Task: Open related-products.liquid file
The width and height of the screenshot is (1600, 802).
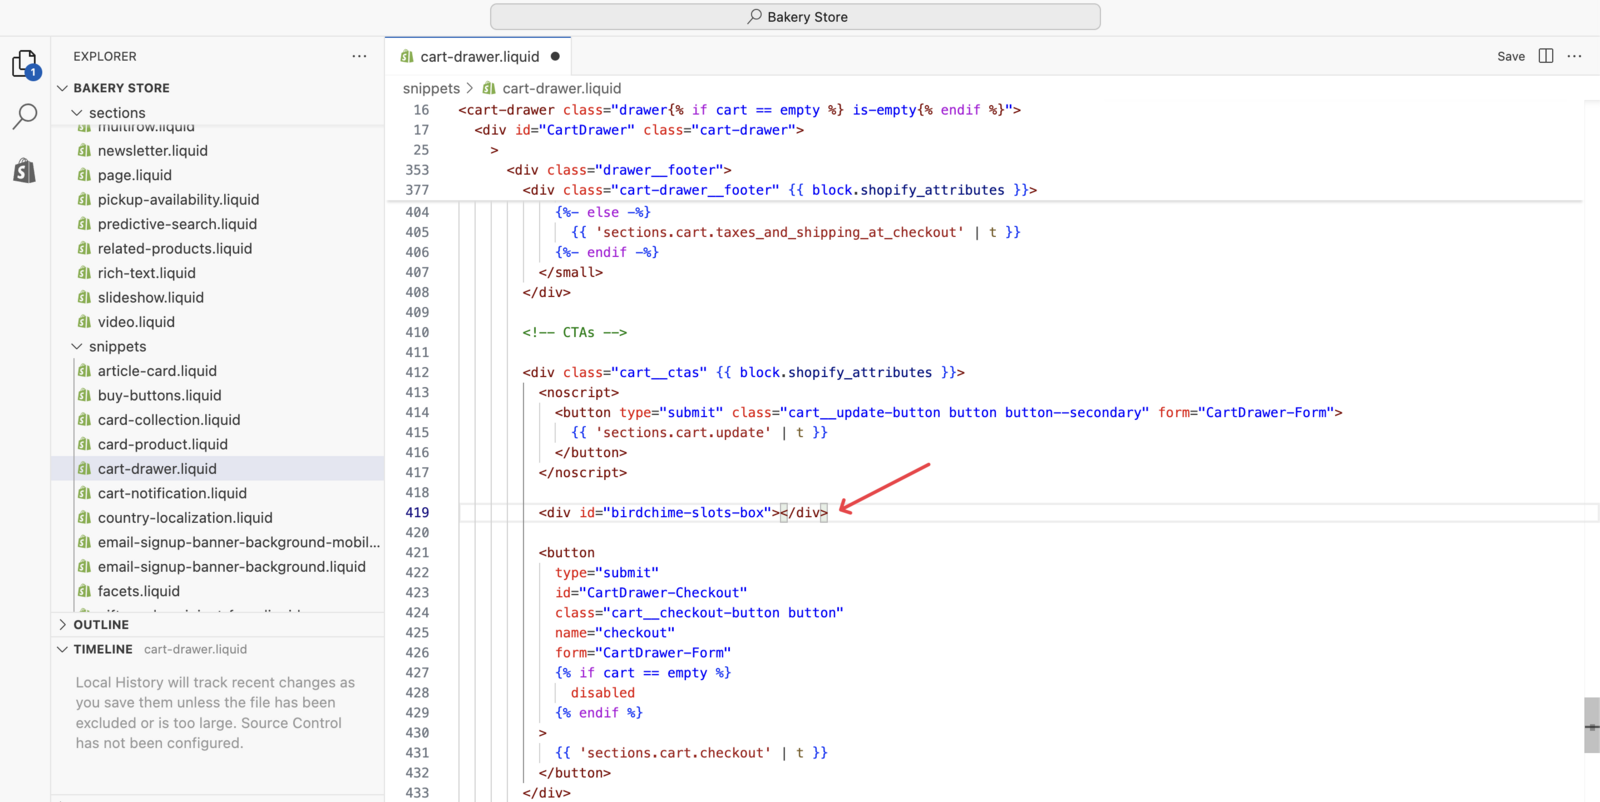Action: point(175,248)
